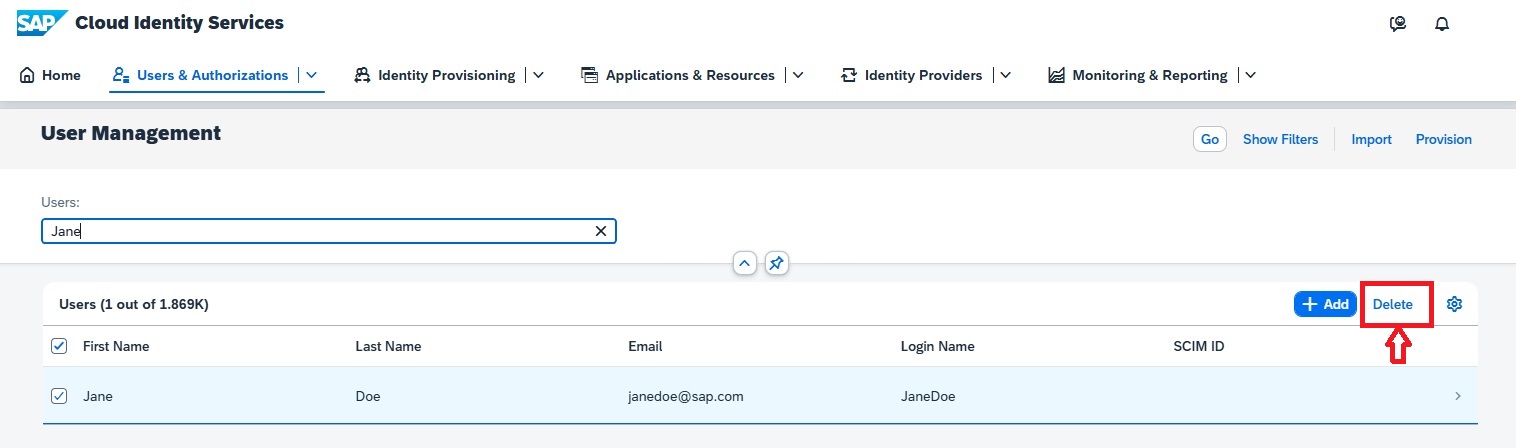Click the Email column header
The height and width of the screenshot is (448, 1516).
tap(645, 346)
